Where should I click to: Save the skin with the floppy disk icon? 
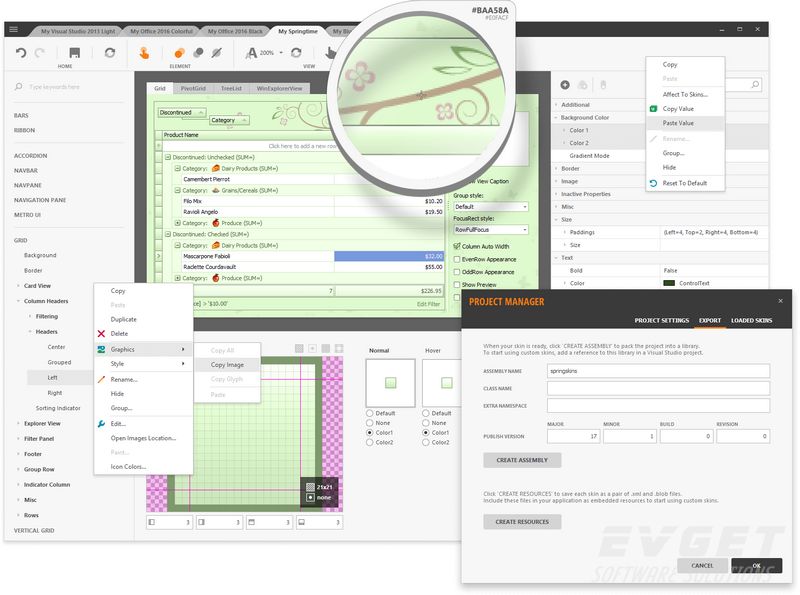(74, 53)
